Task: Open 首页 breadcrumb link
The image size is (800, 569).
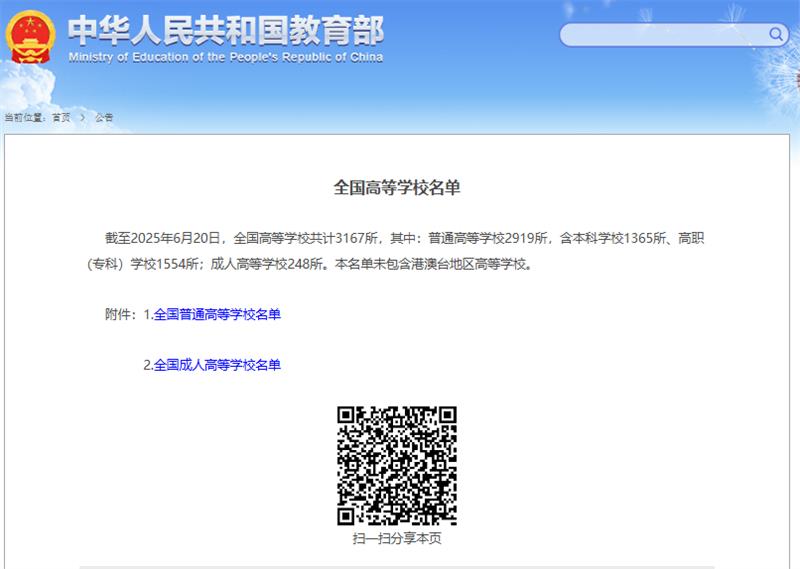Action: (61, 117)
